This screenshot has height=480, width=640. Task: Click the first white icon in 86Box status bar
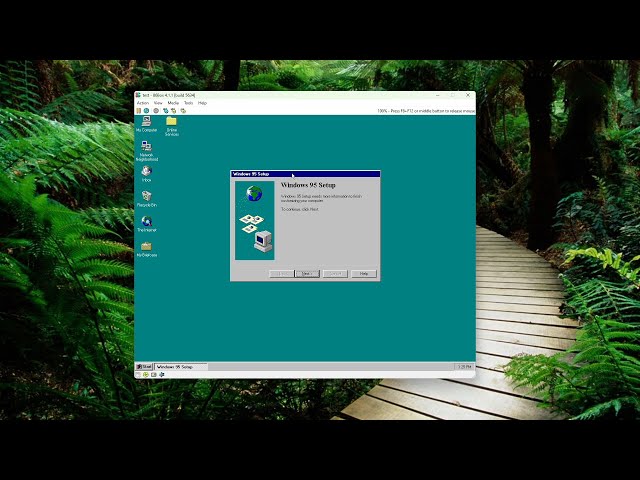point(138,374)
